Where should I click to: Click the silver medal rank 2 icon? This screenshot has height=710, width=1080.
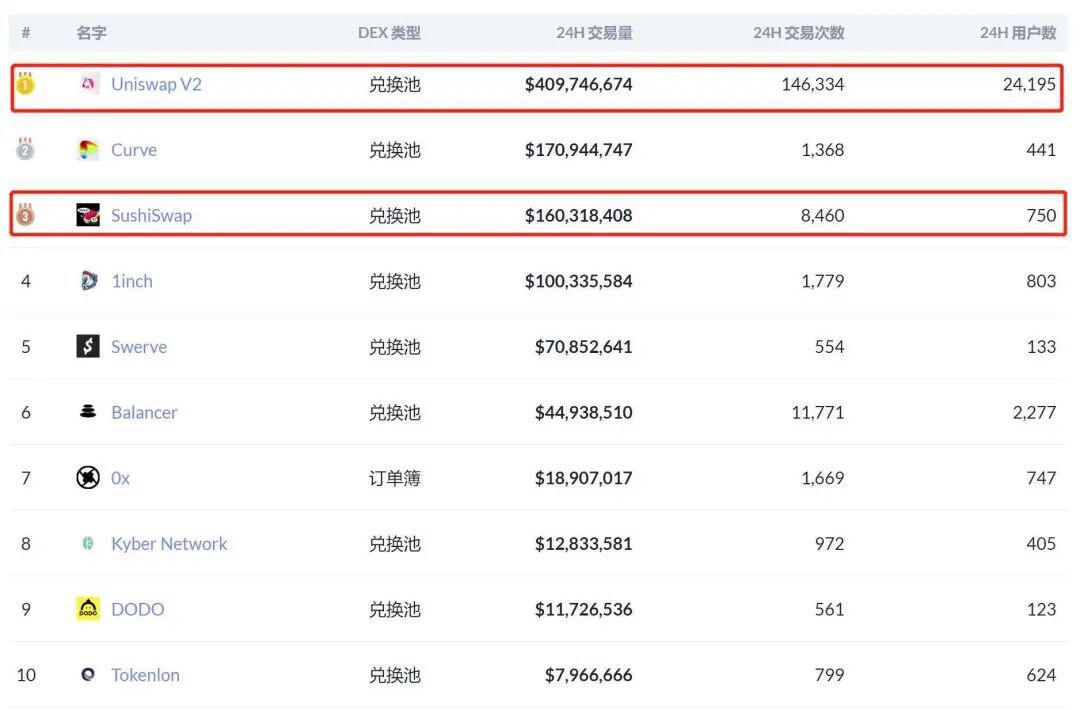pos(25,148)
